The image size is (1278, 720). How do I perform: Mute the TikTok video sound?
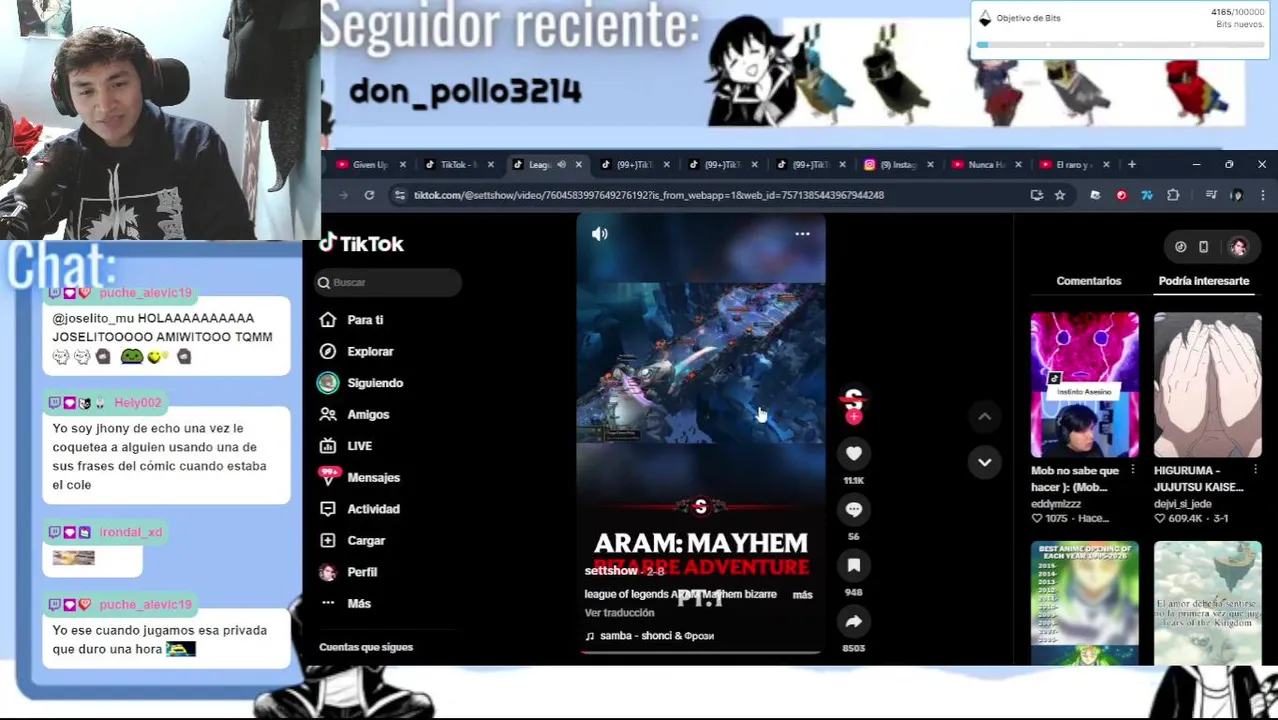[x=600, y=234]
